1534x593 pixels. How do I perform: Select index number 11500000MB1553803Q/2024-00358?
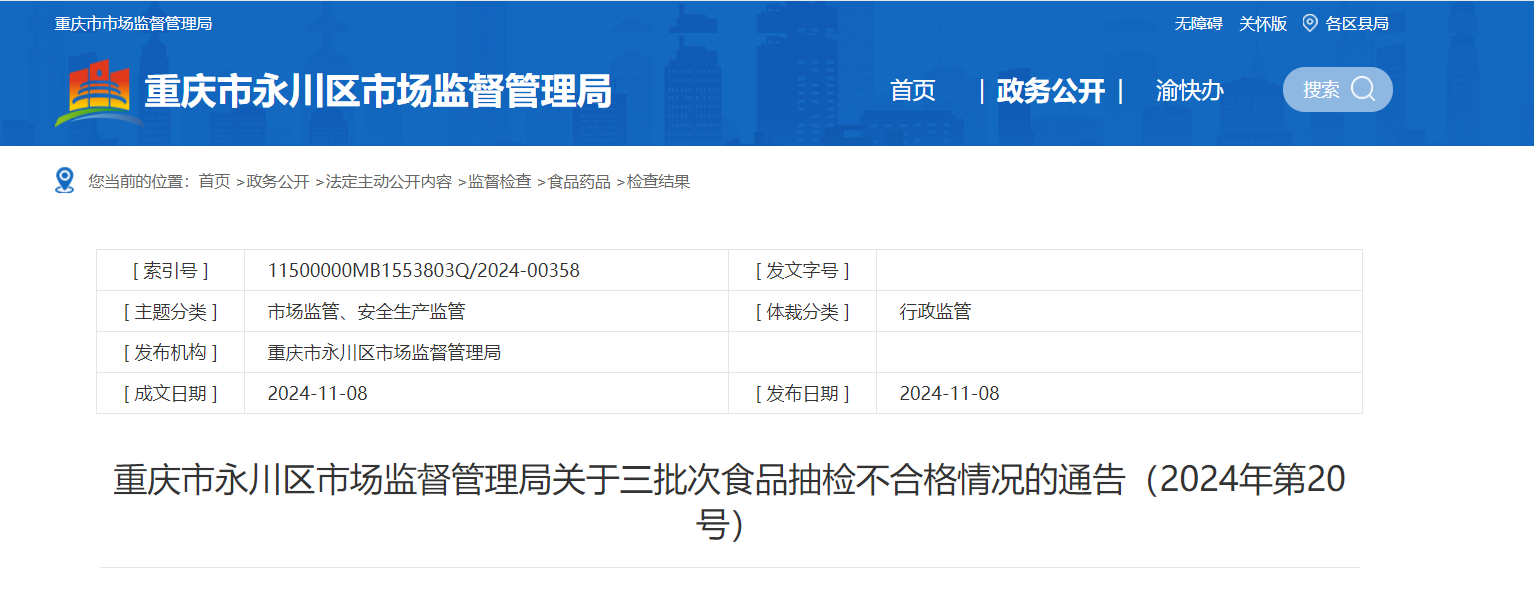pyautogui.click(x=424, y=270)
